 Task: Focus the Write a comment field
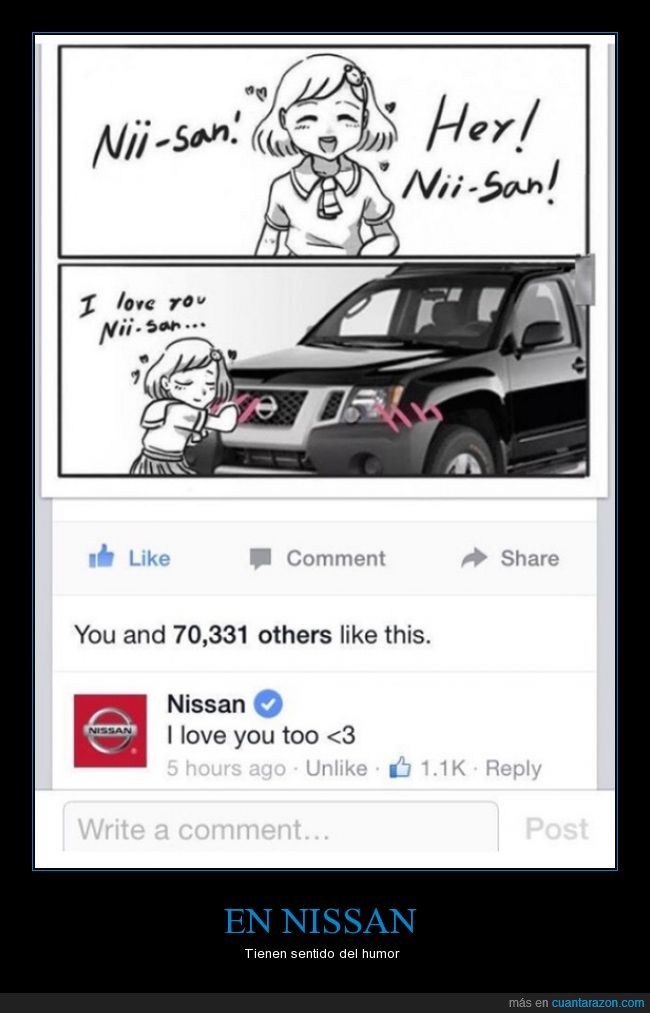281,828
